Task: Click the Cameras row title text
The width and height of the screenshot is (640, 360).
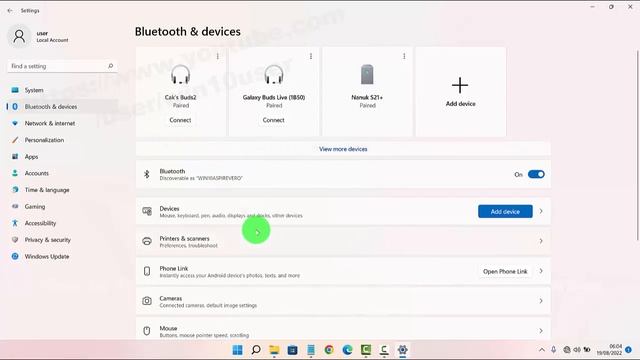Action: pyautogui.click(x=171, y=298)
